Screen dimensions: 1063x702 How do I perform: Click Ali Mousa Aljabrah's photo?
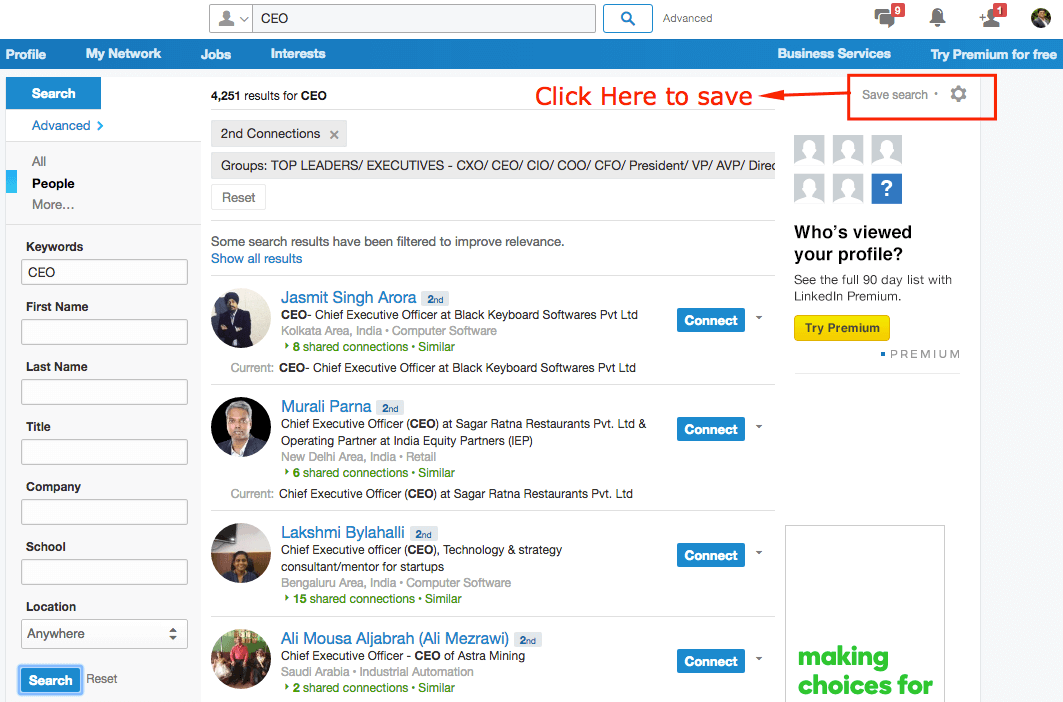[x=241, y=659]
